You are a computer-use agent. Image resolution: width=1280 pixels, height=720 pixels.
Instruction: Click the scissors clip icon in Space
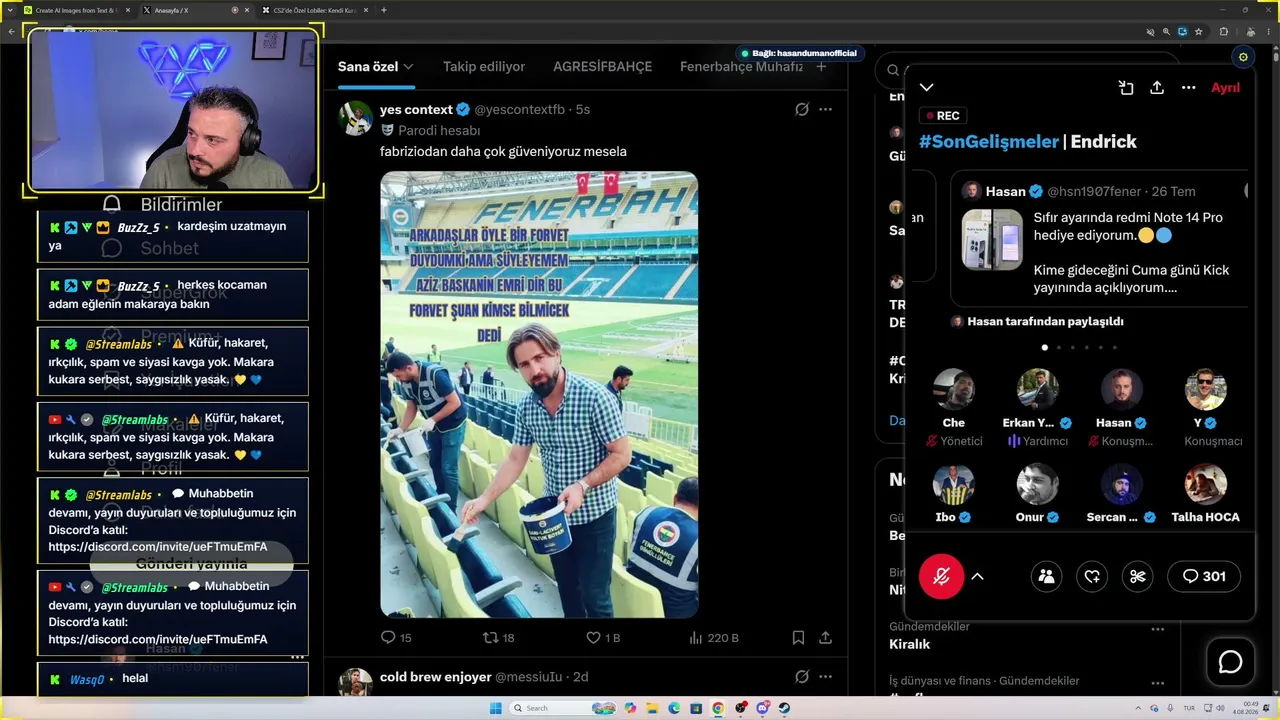tap(1137, 576)
